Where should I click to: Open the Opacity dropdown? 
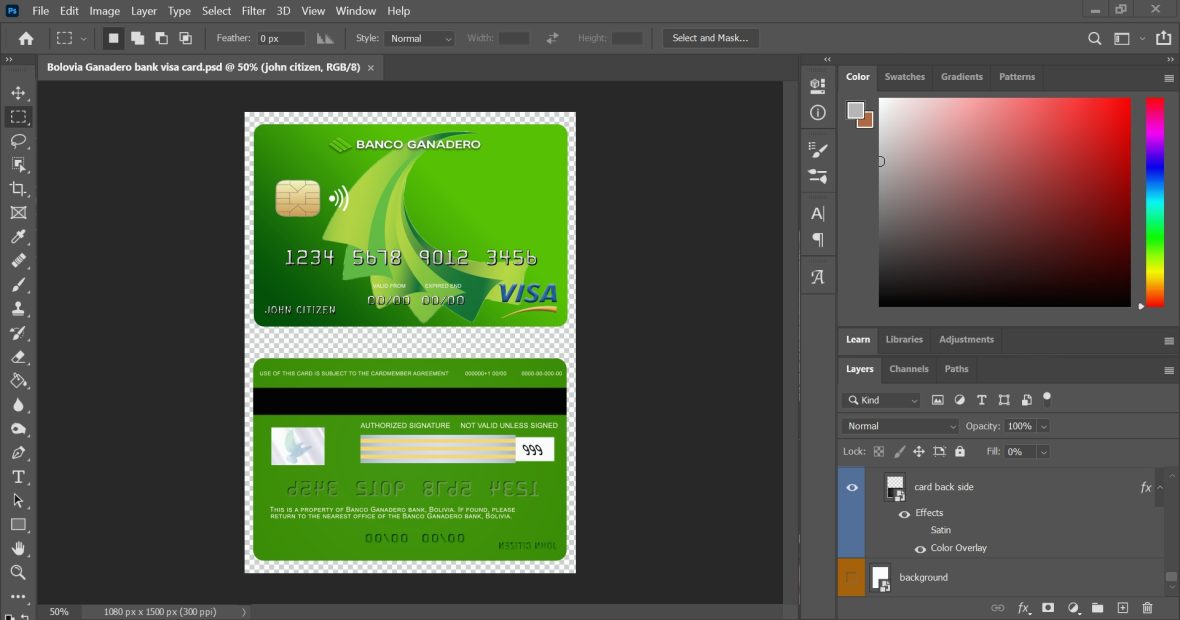(x=1044, y=426)
